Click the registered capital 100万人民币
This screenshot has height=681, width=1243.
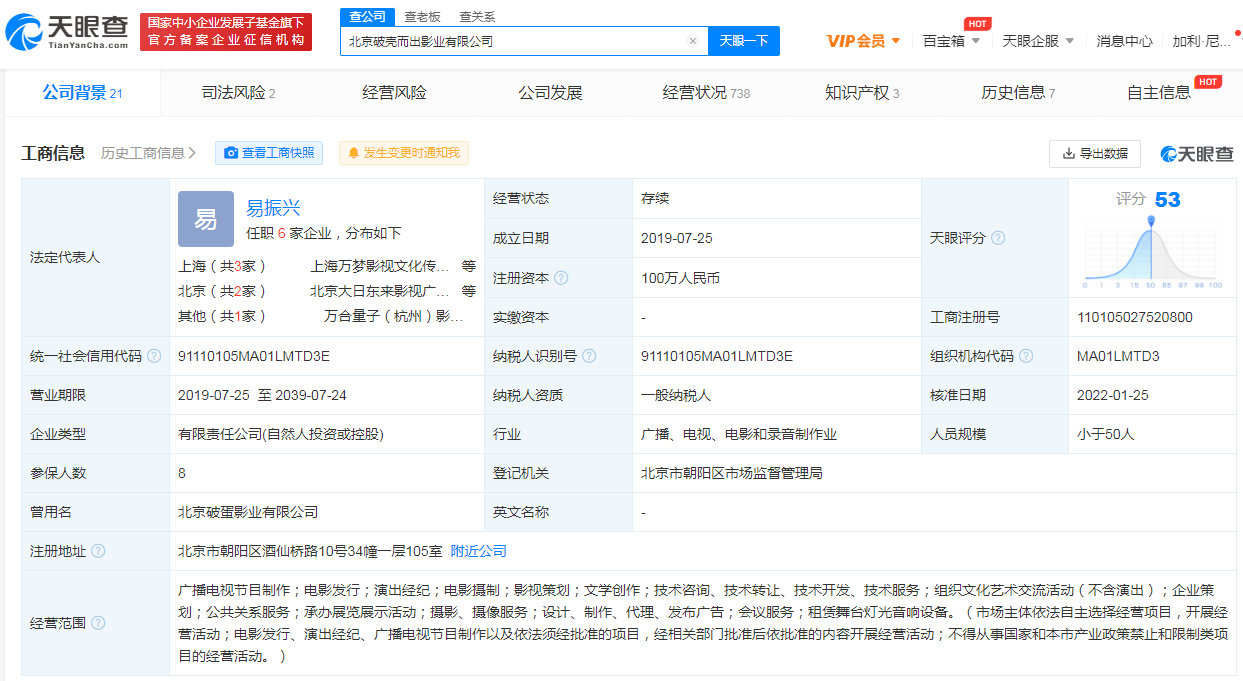click(x=680, y=278)
